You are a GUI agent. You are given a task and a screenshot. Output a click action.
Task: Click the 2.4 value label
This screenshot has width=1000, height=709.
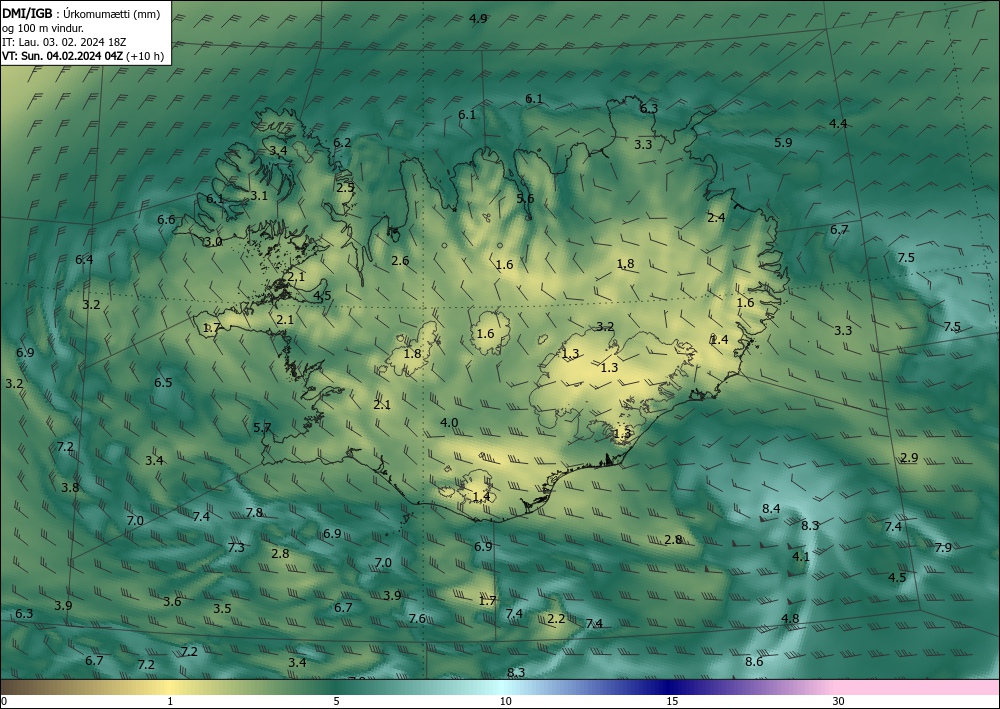pyautogui.click(x=716, y=217)
